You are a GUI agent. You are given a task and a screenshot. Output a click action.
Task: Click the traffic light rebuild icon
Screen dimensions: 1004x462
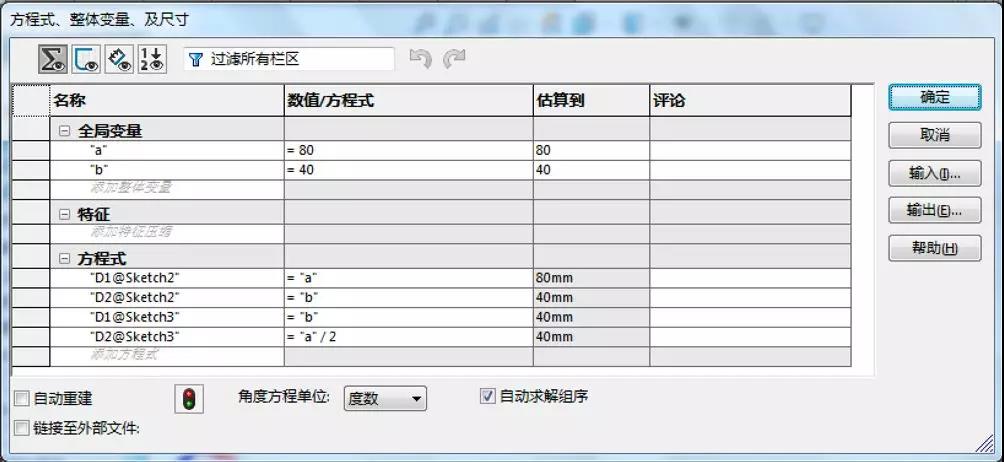point(187,399)
